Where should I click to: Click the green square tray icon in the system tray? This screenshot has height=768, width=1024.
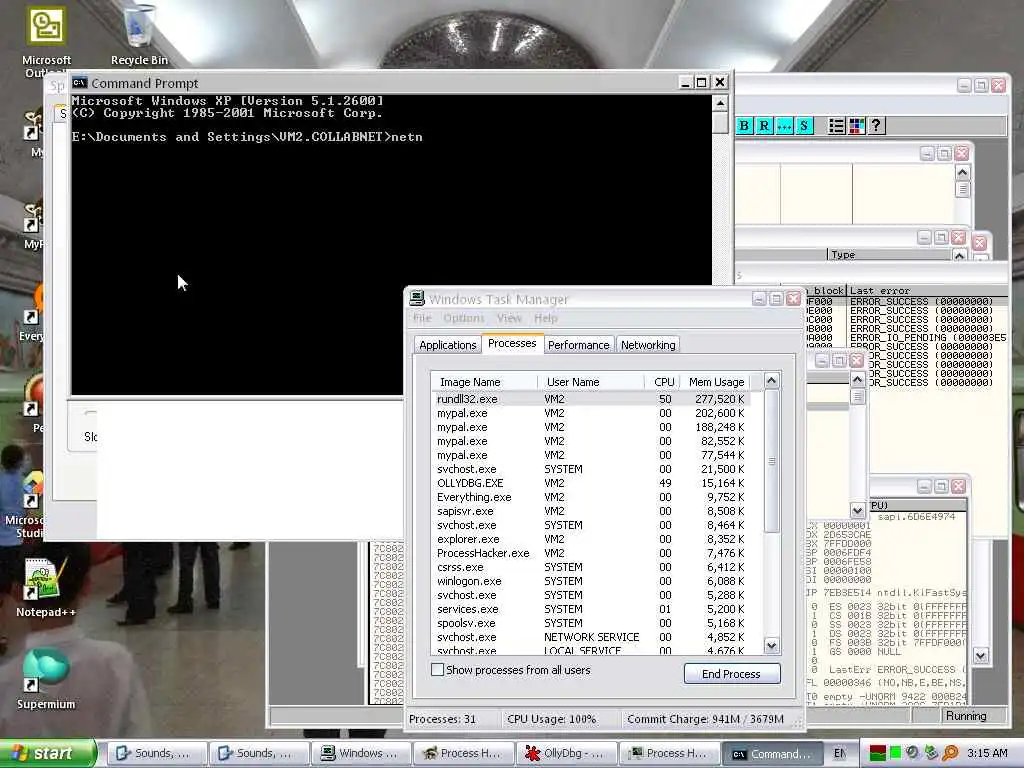point(895,753)
